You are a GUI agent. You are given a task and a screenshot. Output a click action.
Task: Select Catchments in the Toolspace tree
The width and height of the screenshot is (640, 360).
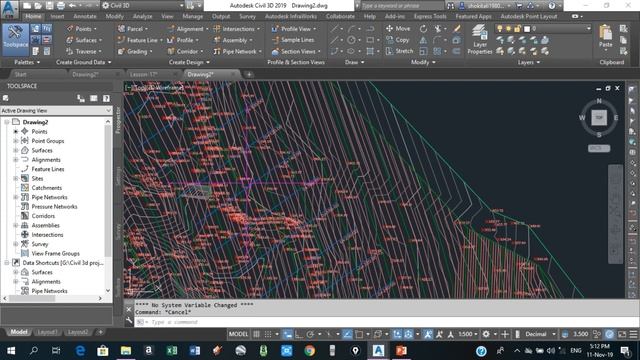click(47, 188)
